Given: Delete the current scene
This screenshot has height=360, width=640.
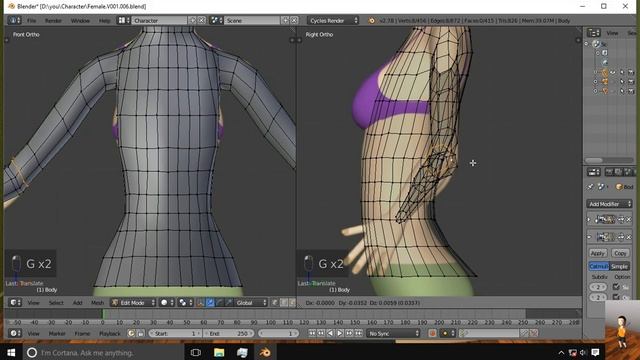Looking at the screenshot, I should [x=294, y=20].
